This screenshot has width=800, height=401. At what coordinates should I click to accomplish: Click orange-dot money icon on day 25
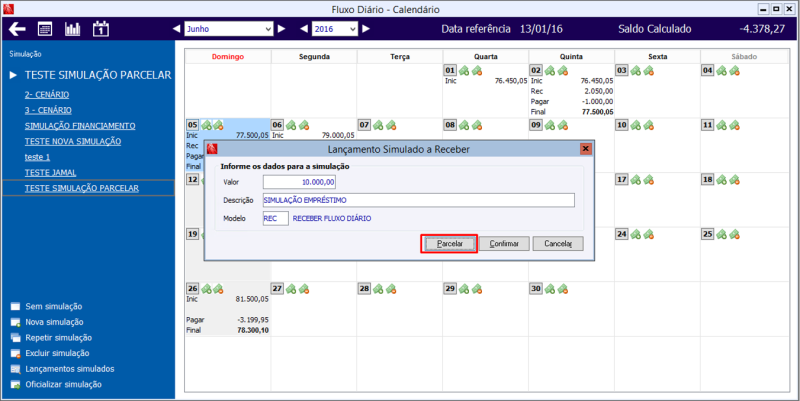coord(734,234)
